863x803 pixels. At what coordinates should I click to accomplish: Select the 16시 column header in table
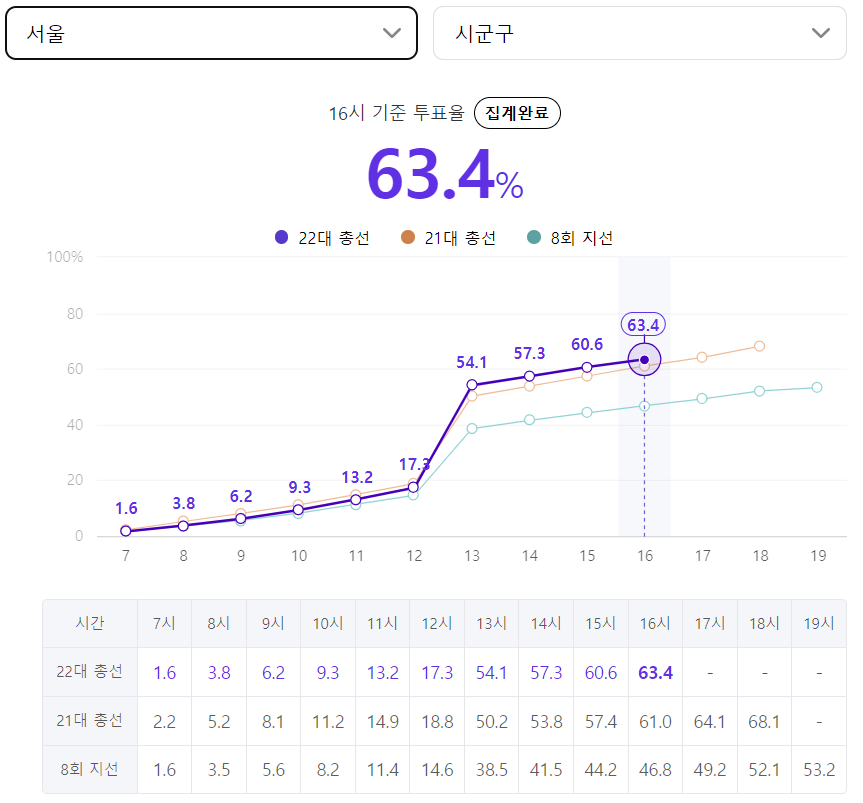[x=655, y=623]
